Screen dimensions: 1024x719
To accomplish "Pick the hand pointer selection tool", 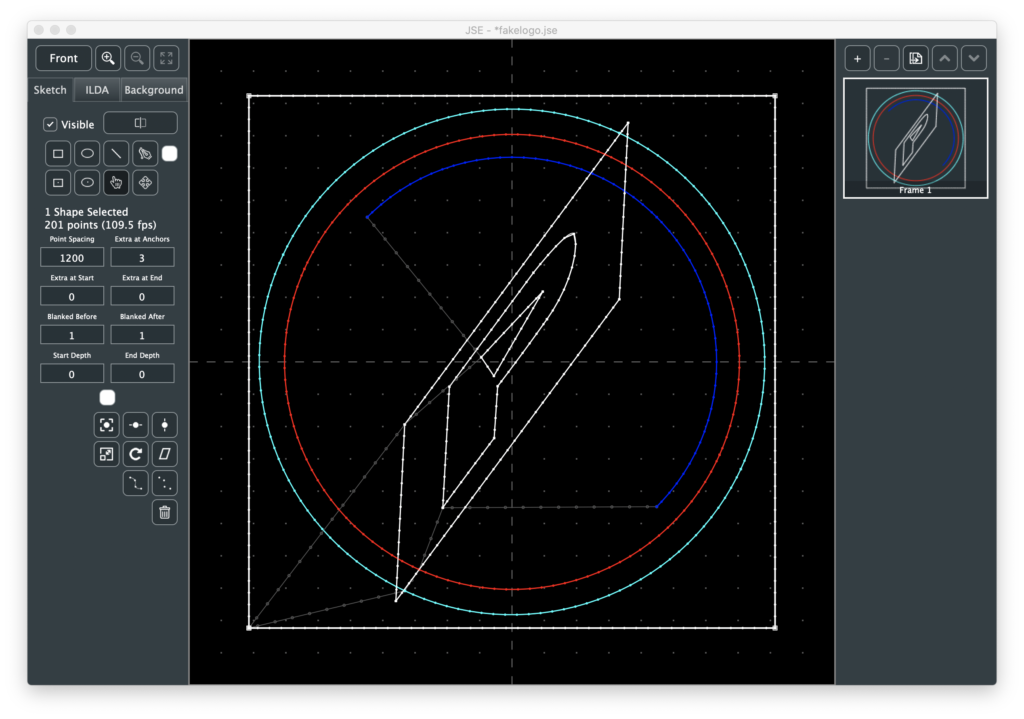I will click(117, 183).
